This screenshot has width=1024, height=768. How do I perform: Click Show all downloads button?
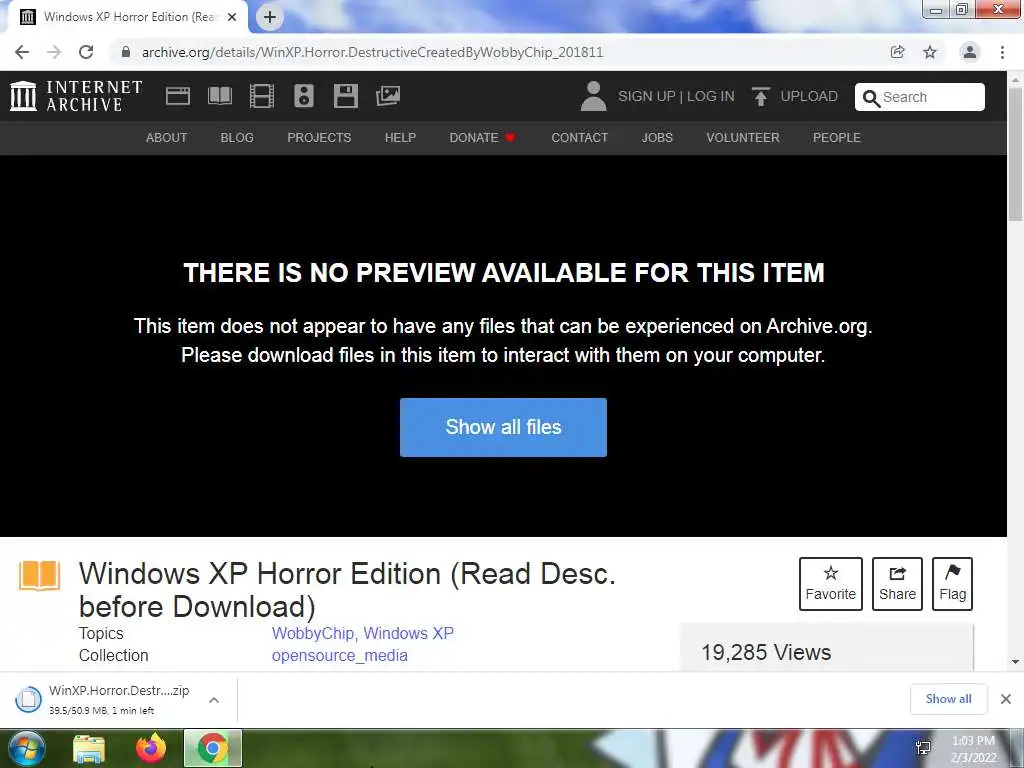pos(948,699)
